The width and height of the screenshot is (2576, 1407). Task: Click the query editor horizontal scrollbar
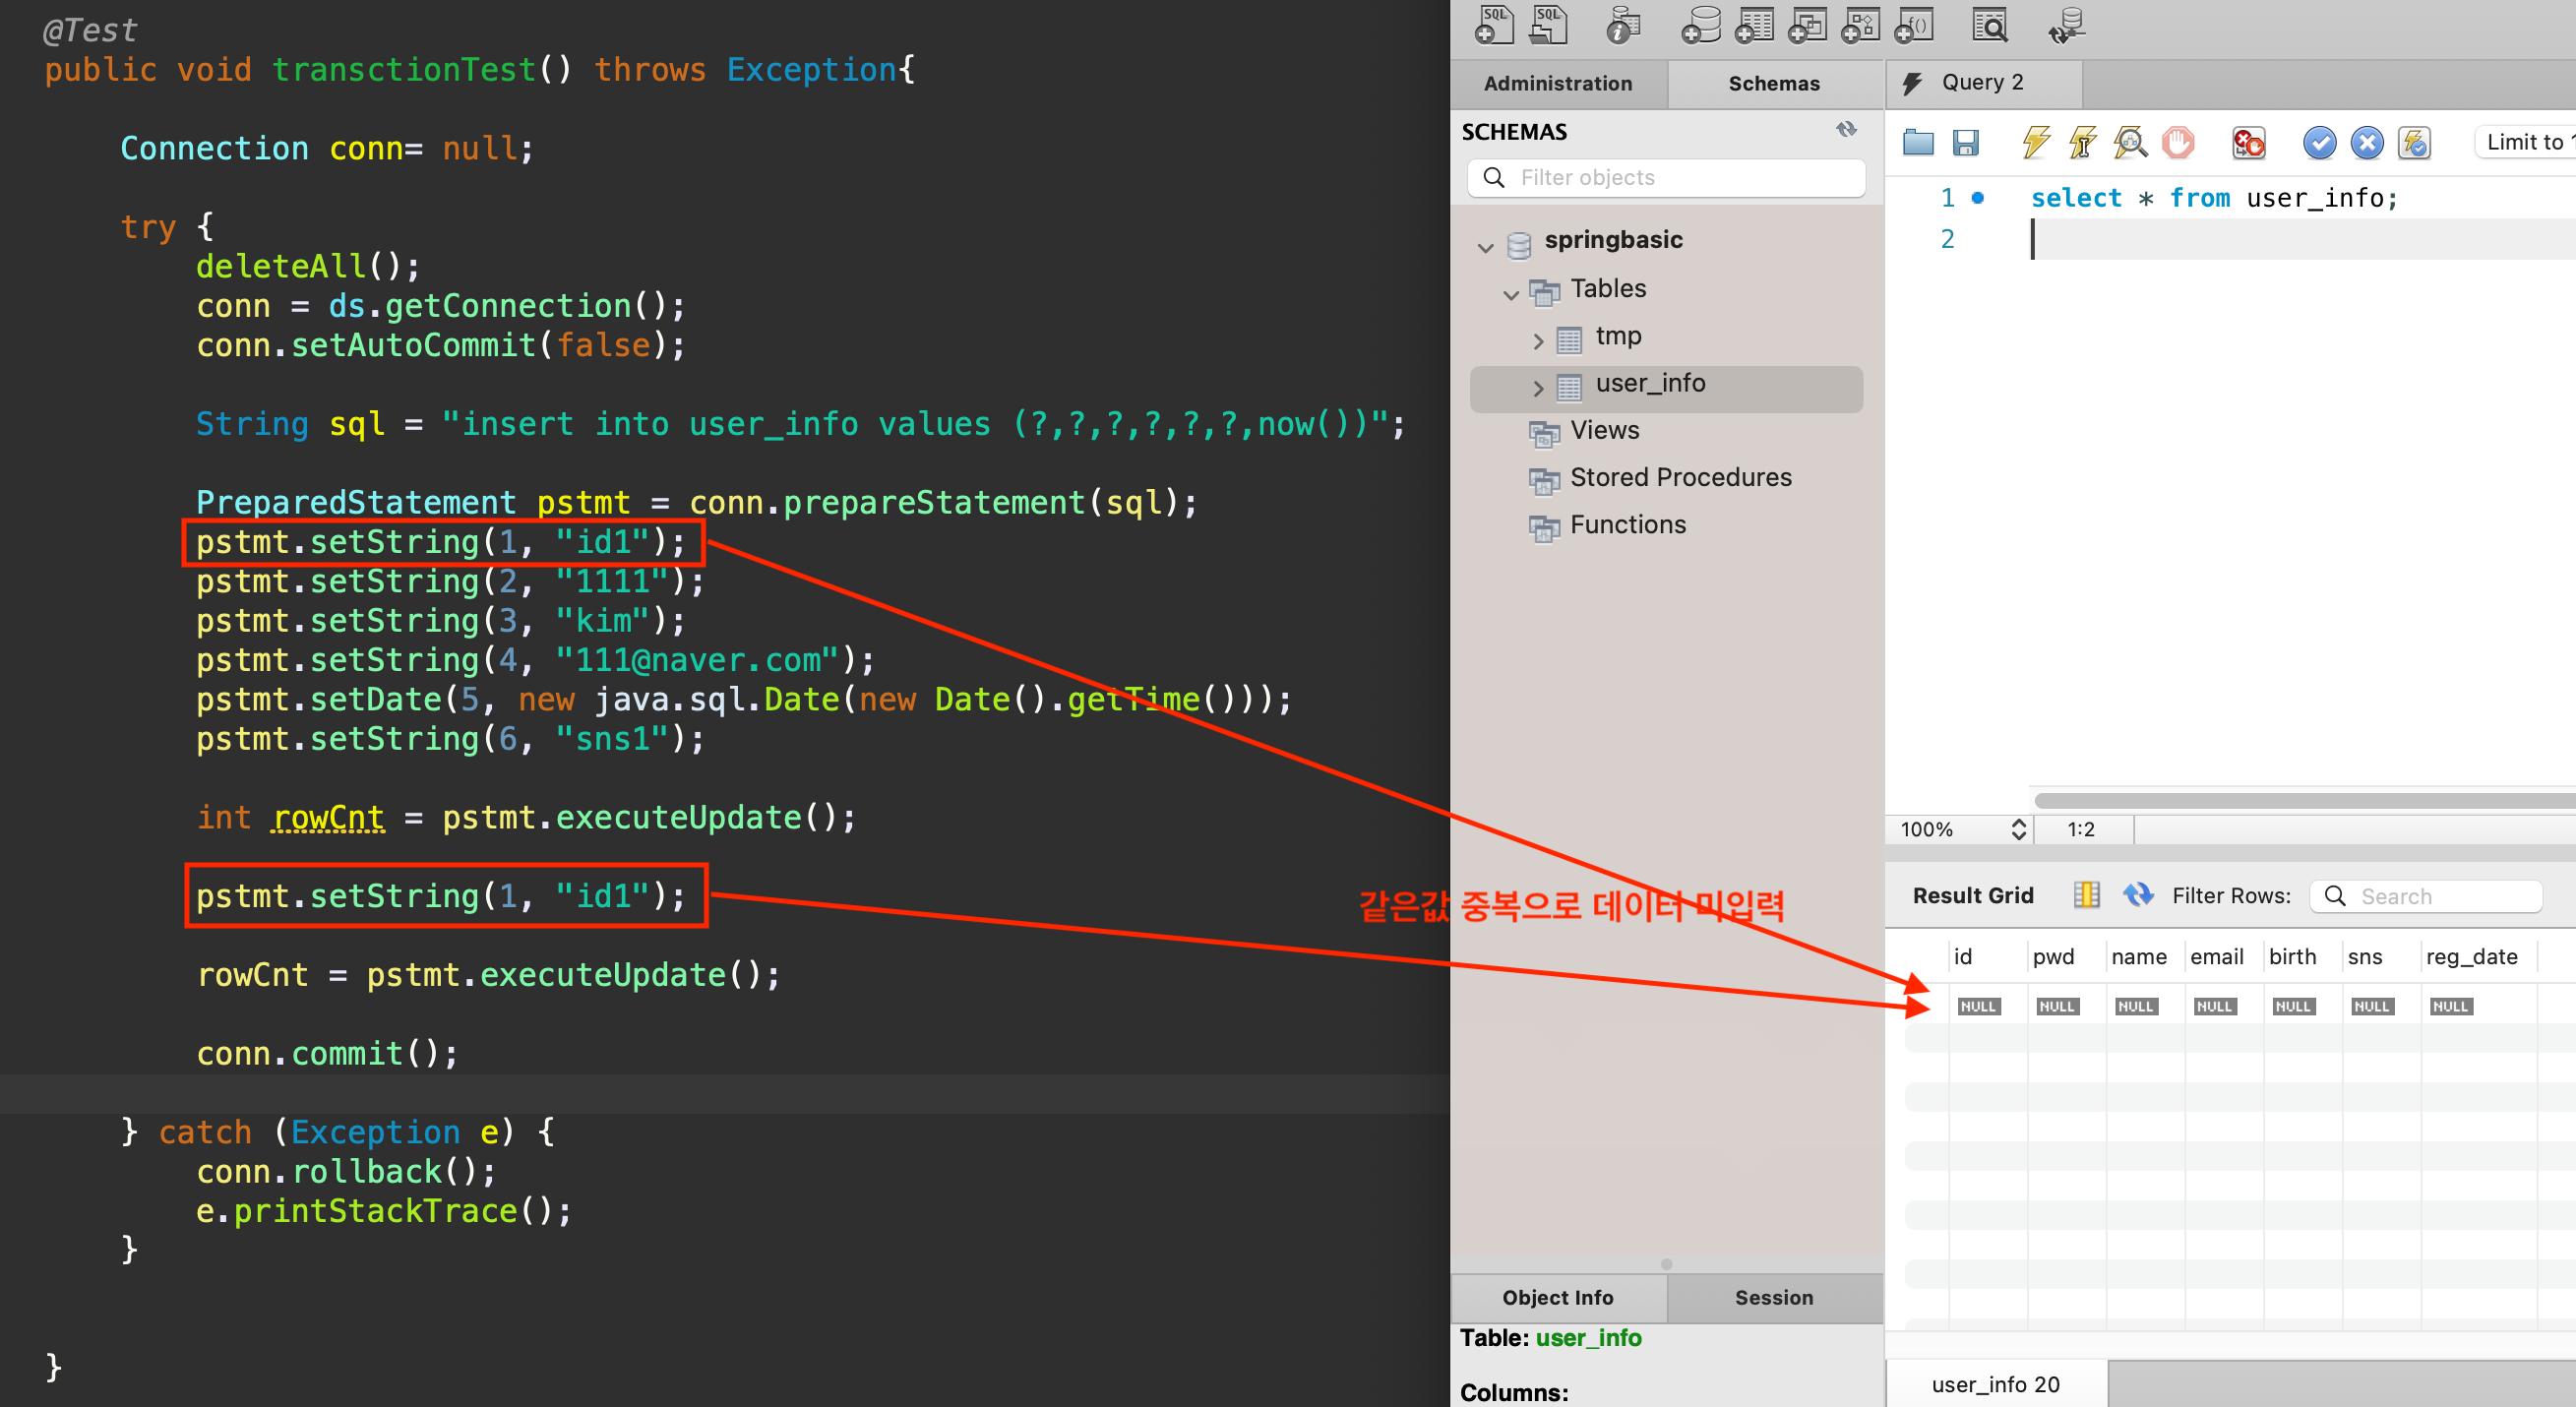click(x=2300, y=800)
